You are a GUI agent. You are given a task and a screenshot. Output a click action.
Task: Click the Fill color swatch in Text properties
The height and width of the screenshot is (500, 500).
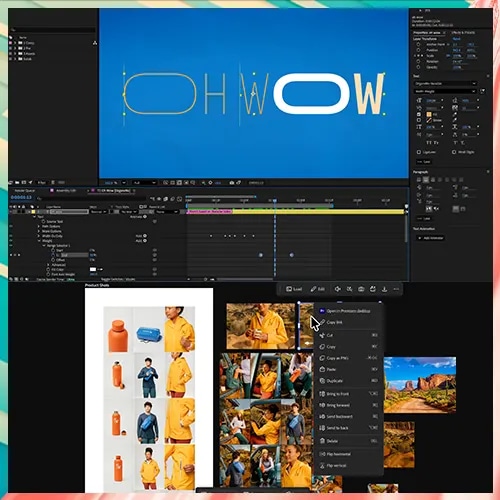[429, 114]
